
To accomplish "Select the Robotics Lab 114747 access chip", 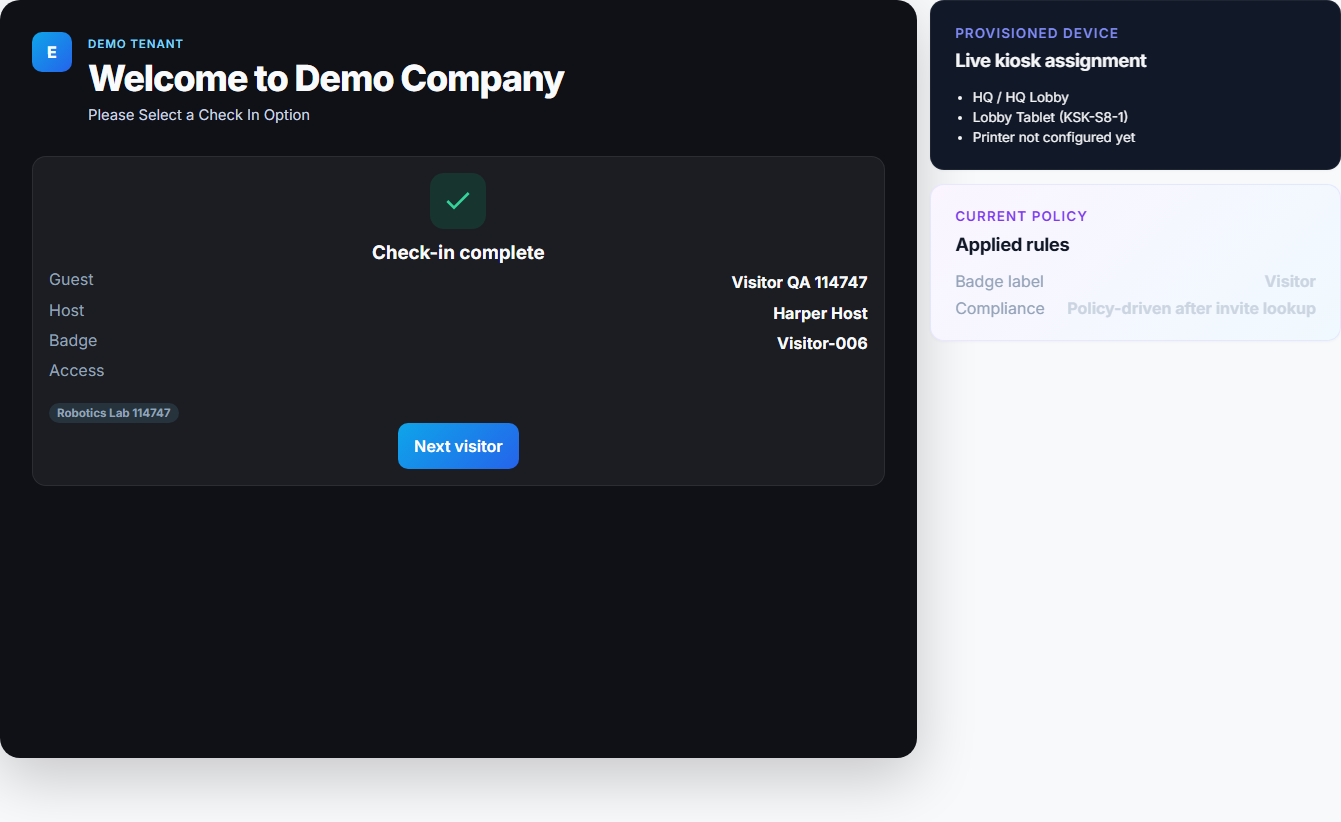I will coord(114,413).
